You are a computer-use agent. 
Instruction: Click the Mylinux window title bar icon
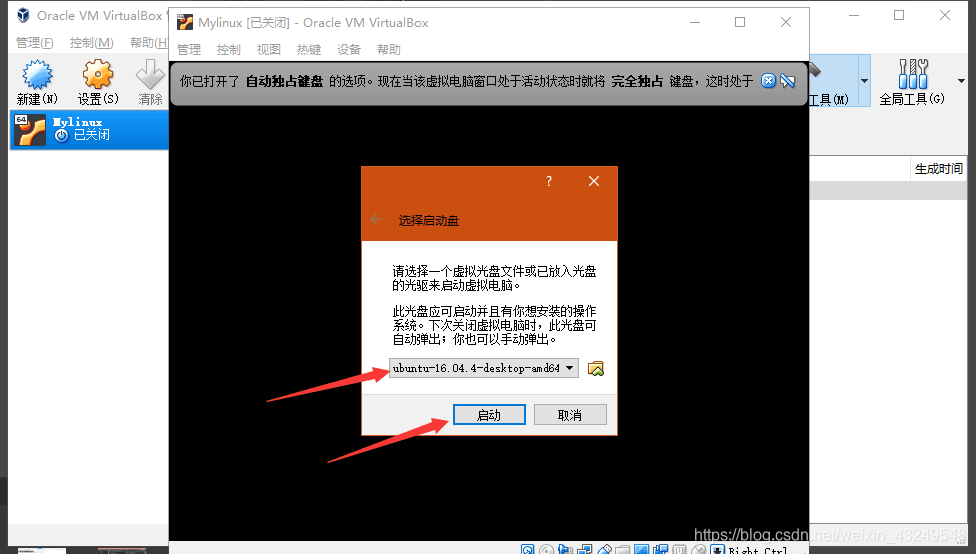[x=185, y=22]
